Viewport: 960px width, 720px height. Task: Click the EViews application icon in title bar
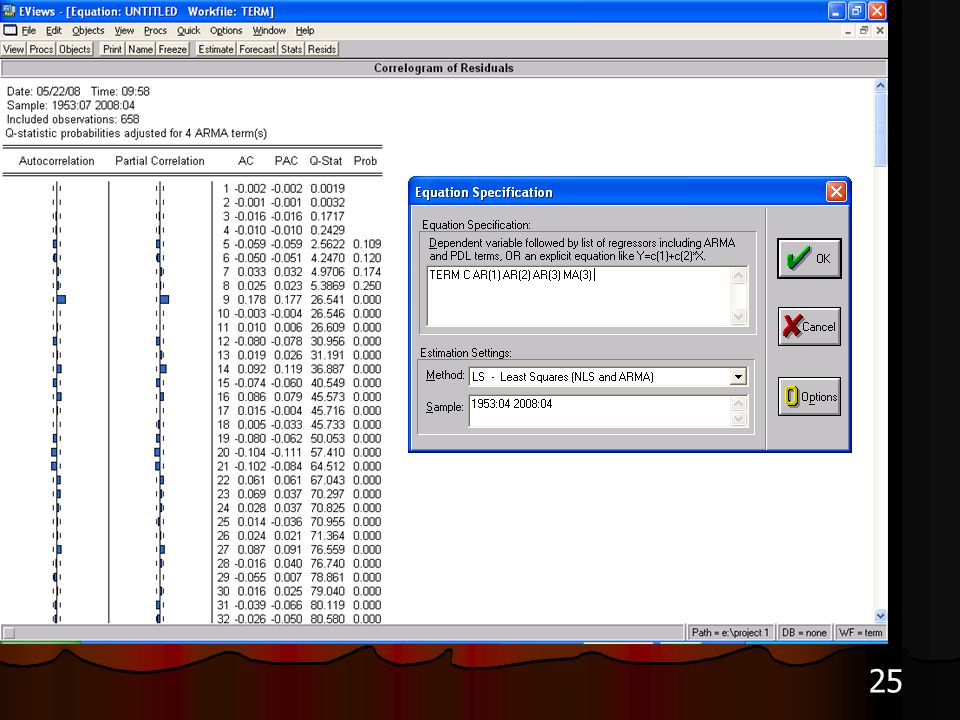(9, 11)
